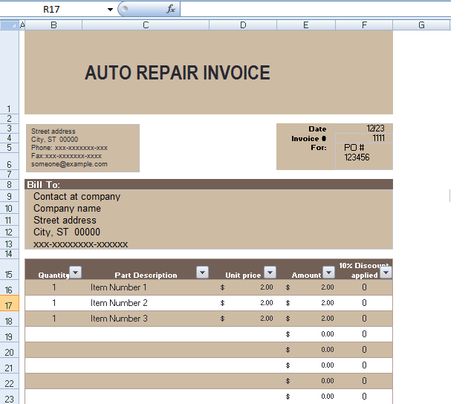Select column E header
Screen dimensions: 474x404
(306, 25)
